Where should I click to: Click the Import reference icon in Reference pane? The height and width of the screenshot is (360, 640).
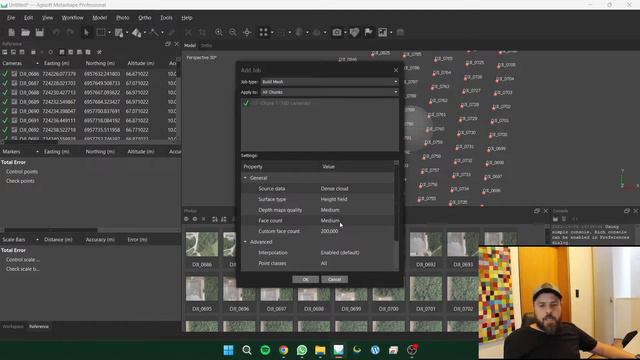[5, 52]
